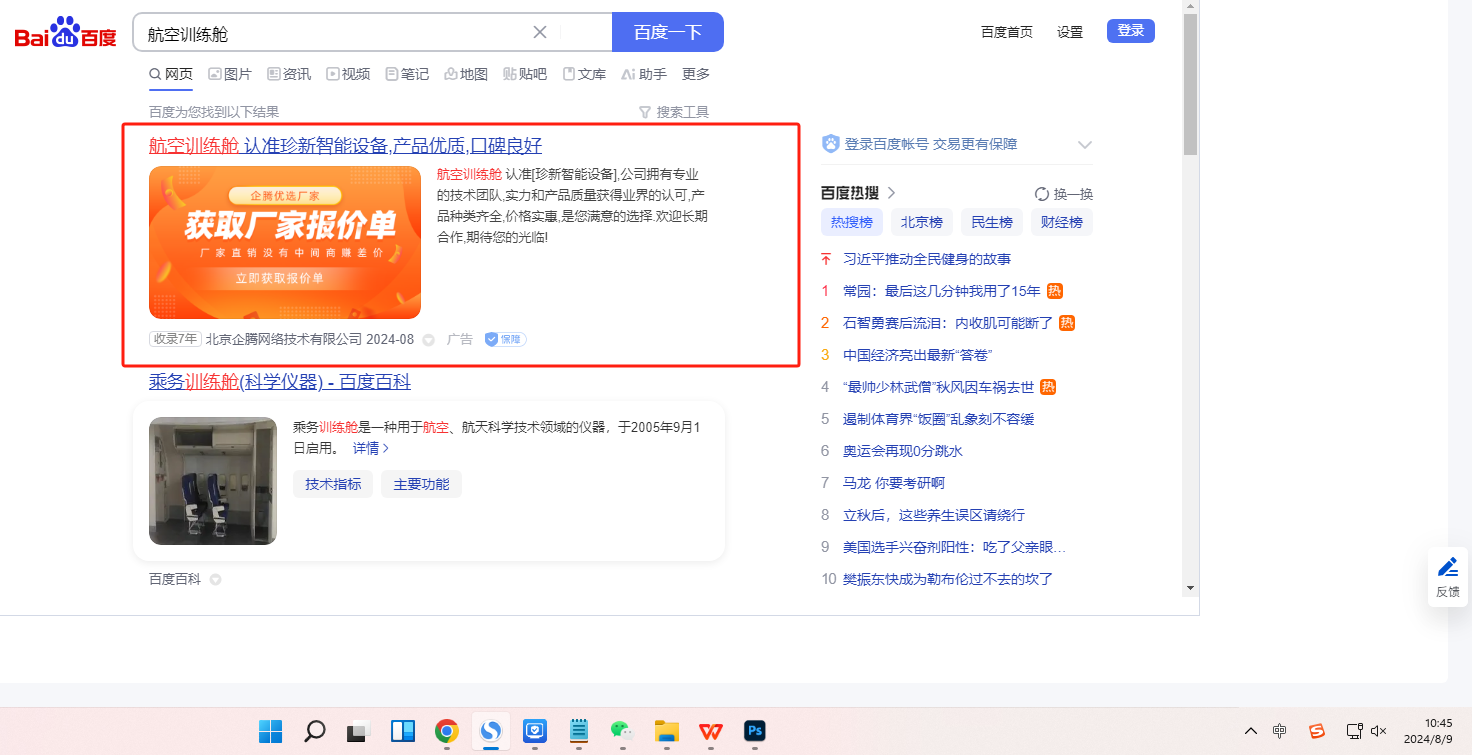The image size is (1472, 755).
Task: Click the 航空训练舱 search input field
Action: pos(330,33)
